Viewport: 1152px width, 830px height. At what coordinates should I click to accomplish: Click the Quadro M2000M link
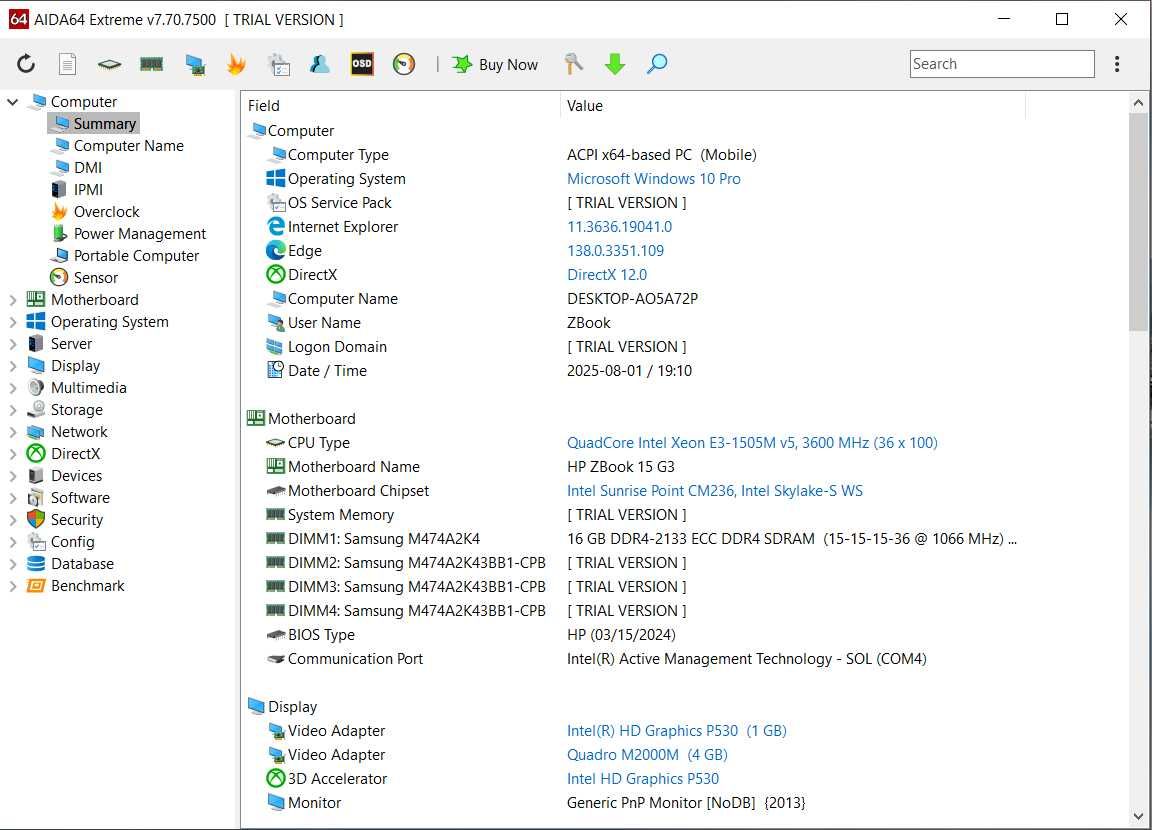pos(647,755)
